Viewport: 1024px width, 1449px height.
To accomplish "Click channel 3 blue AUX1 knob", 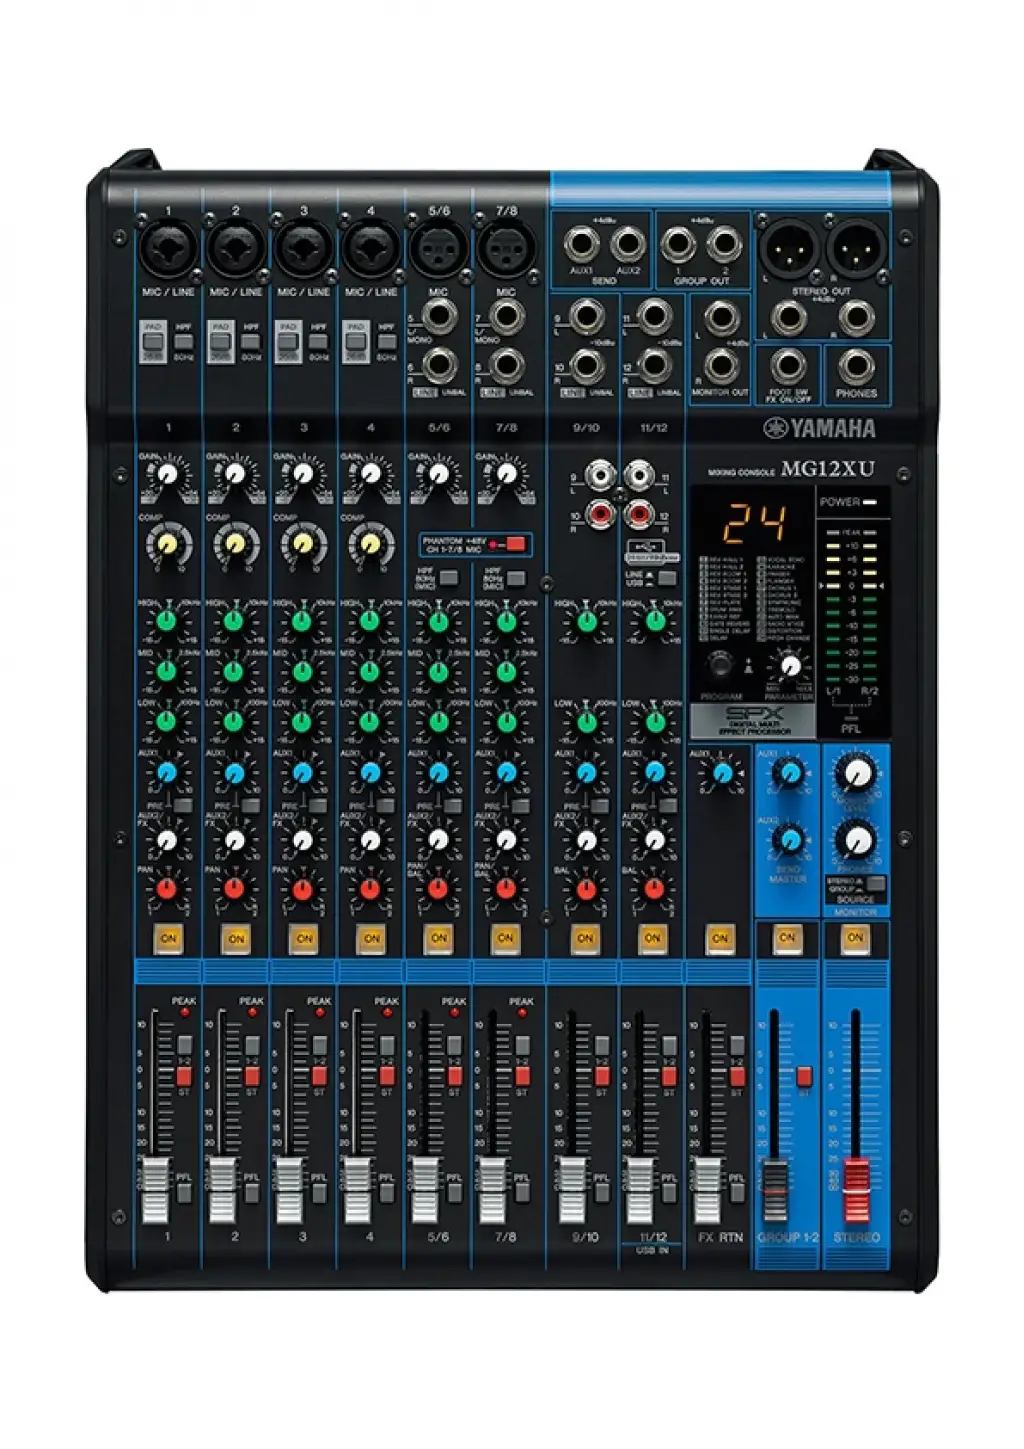I will (302, 772).
